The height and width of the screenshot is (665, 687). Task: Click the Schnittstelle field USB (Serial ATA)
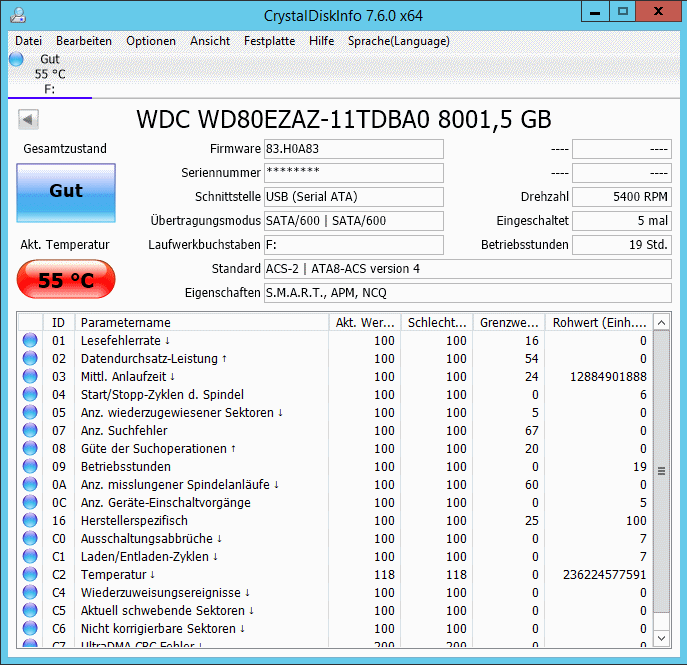354,197
